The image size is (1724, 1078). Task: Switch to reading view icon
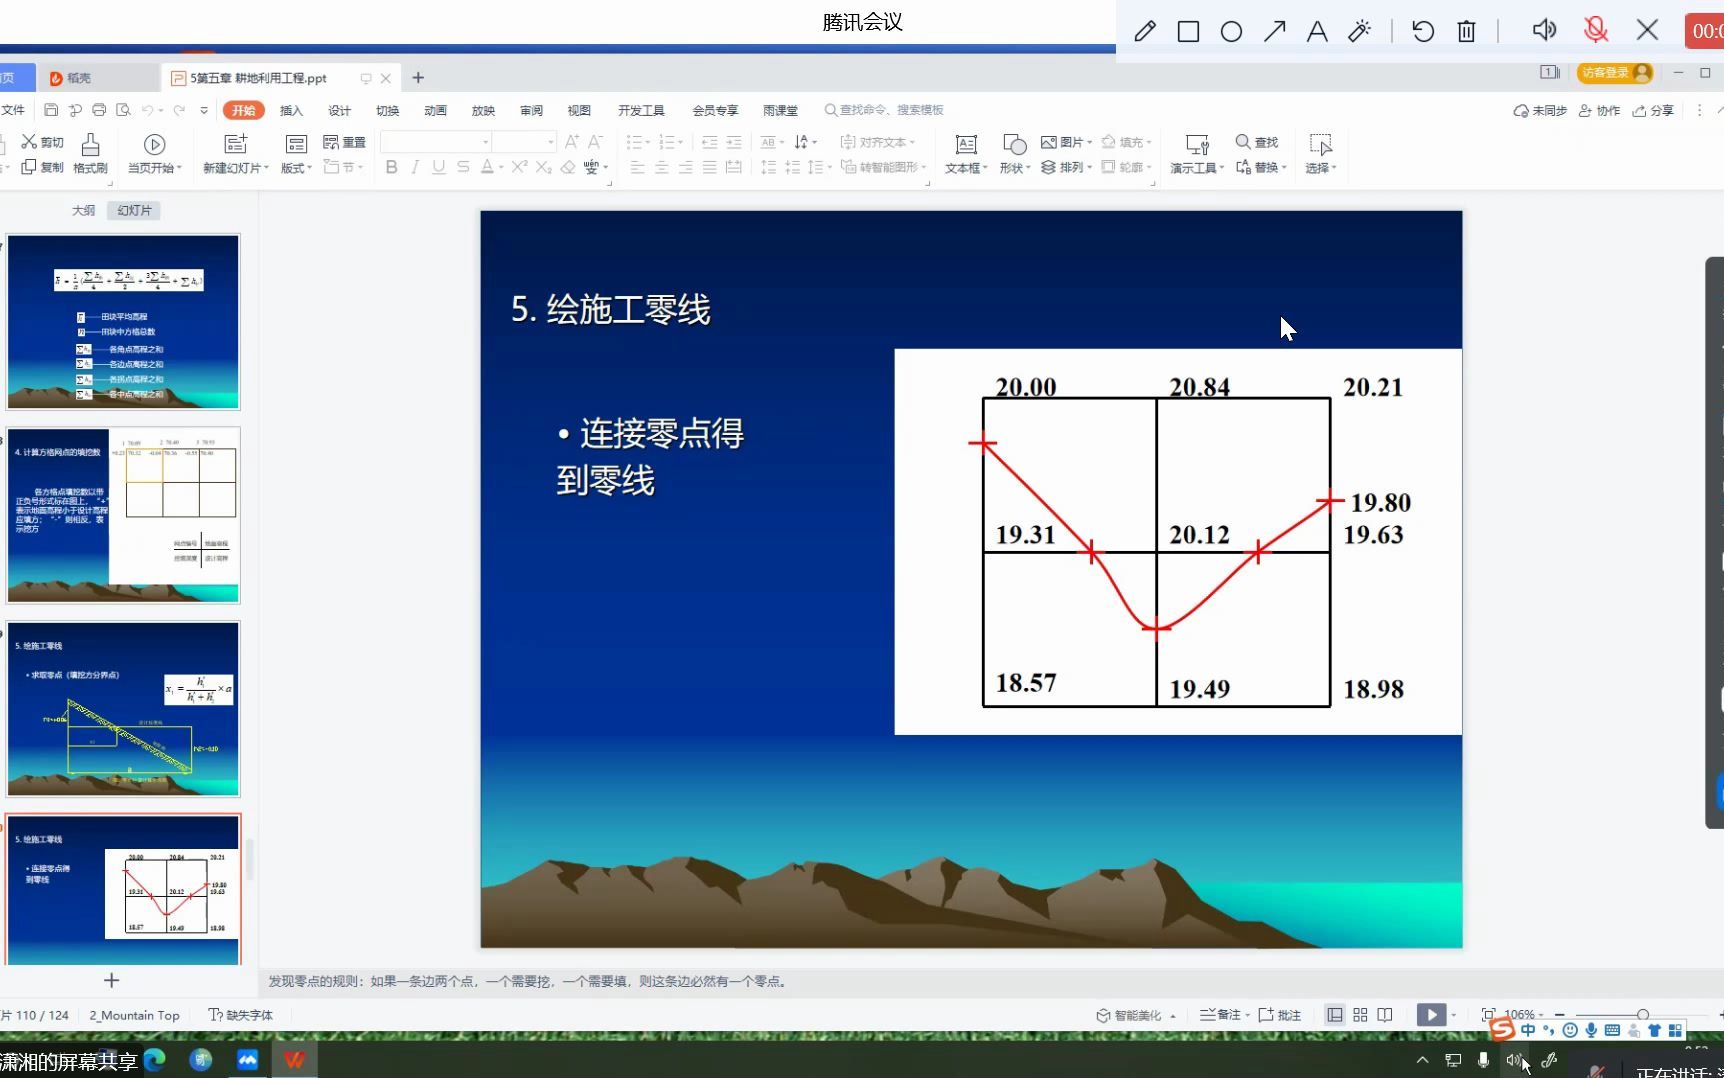coord(1385,1014)
